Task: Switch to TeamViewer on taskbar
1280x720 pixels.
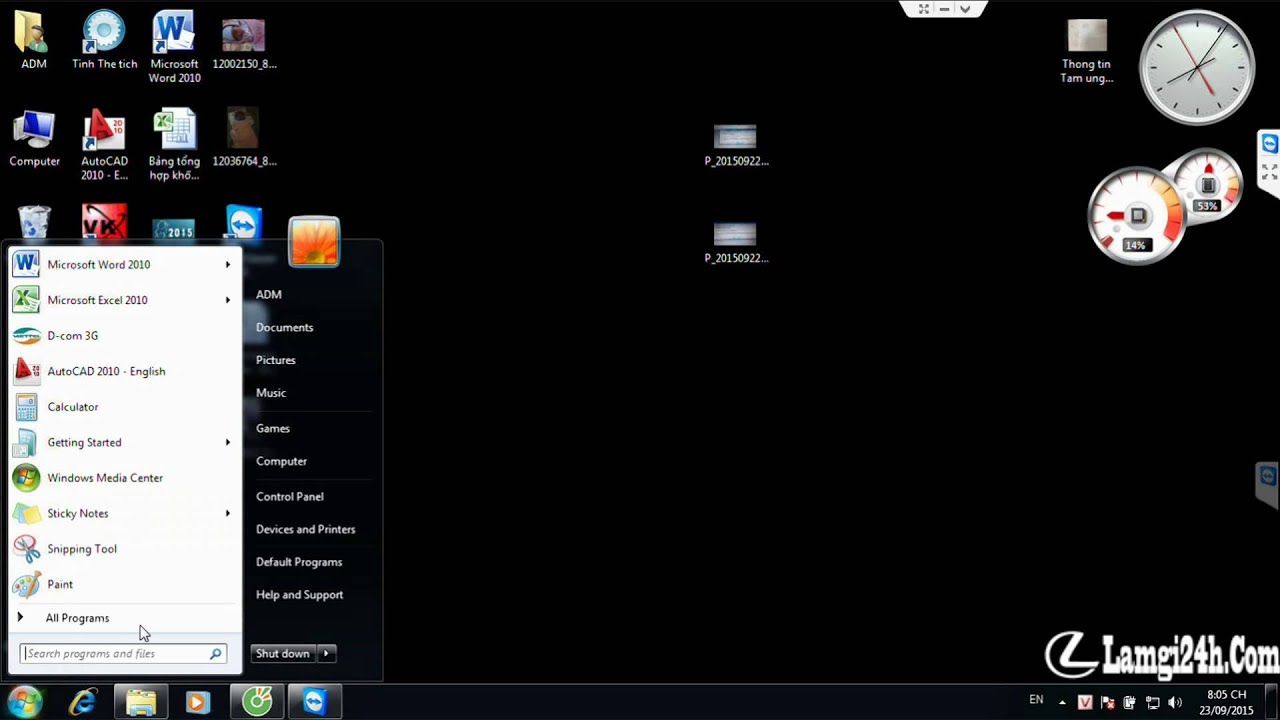Action: click(315, 703)
